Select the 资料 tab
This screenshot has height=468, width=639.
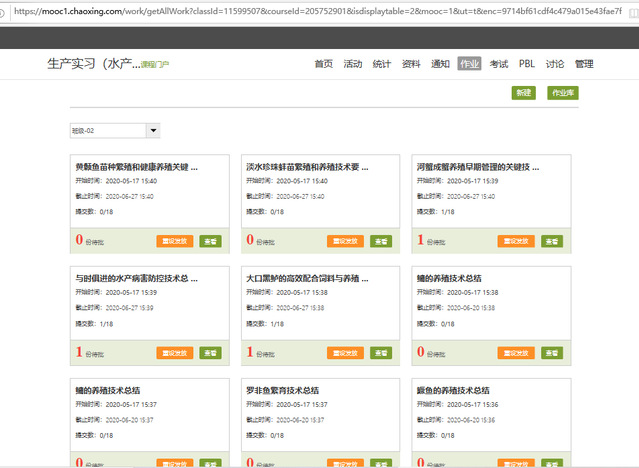[x=410, y=64]
